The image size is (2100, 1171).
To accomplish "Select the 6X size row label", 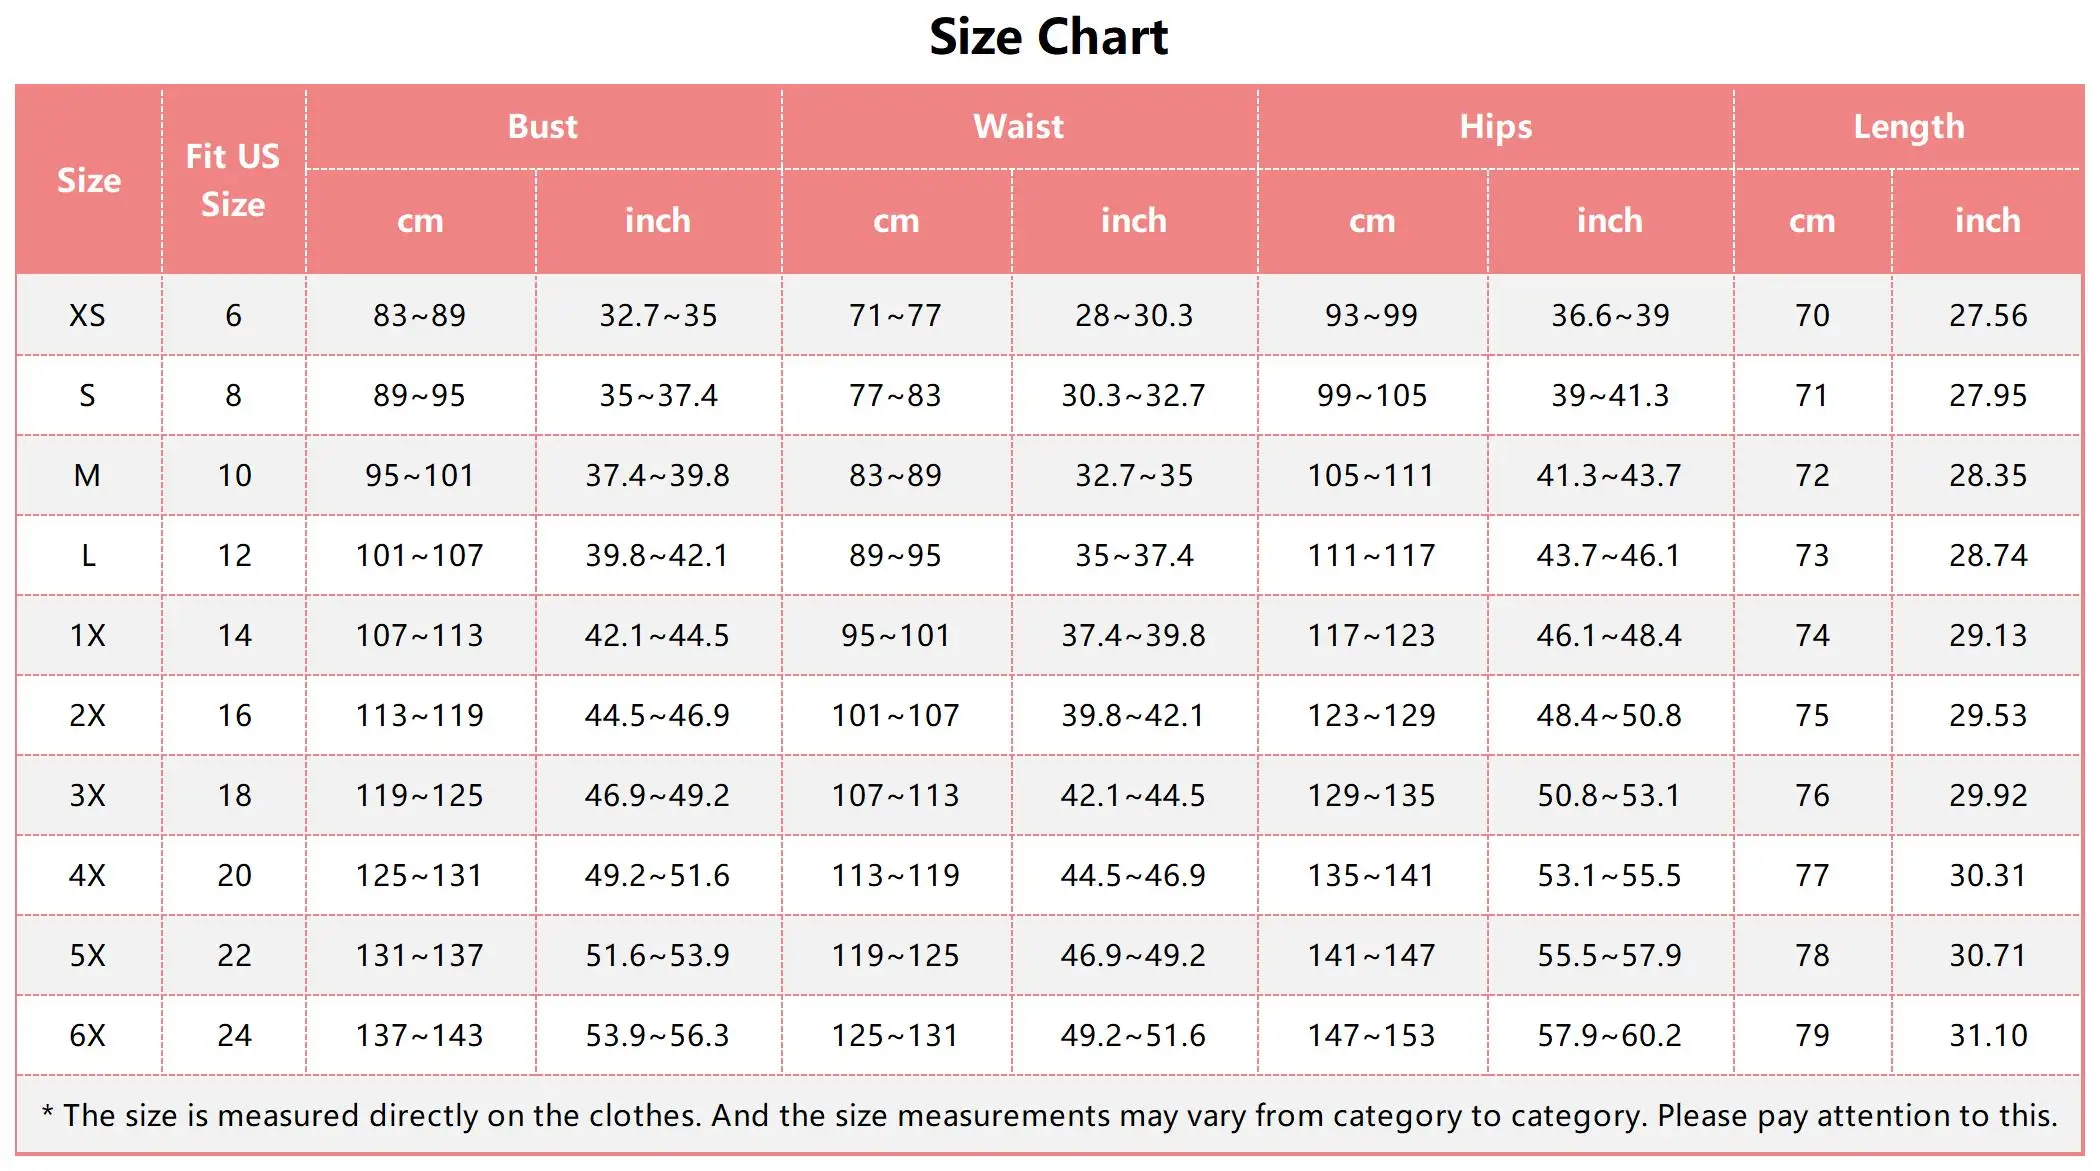I will 87,1035.
